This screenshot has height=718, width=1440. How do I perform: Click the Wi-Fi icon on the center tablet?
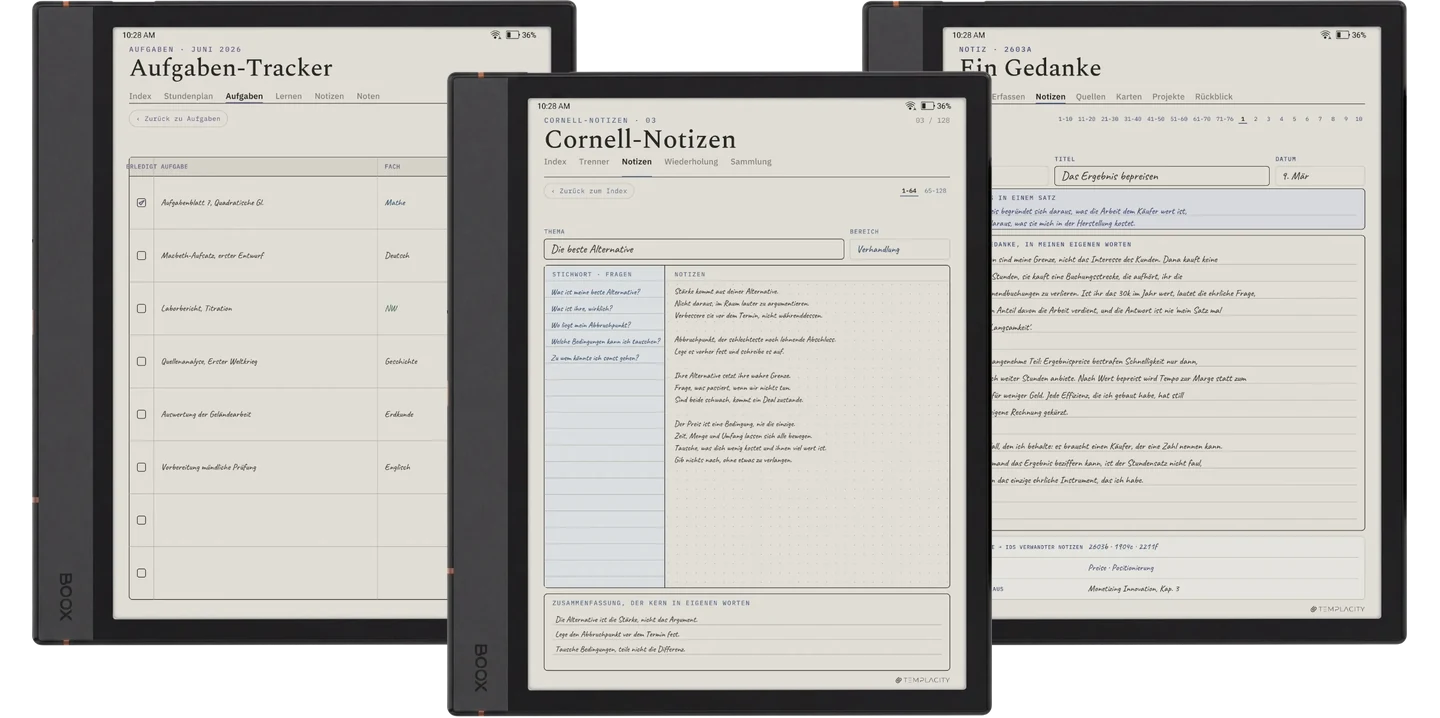(x=911, y=106)
